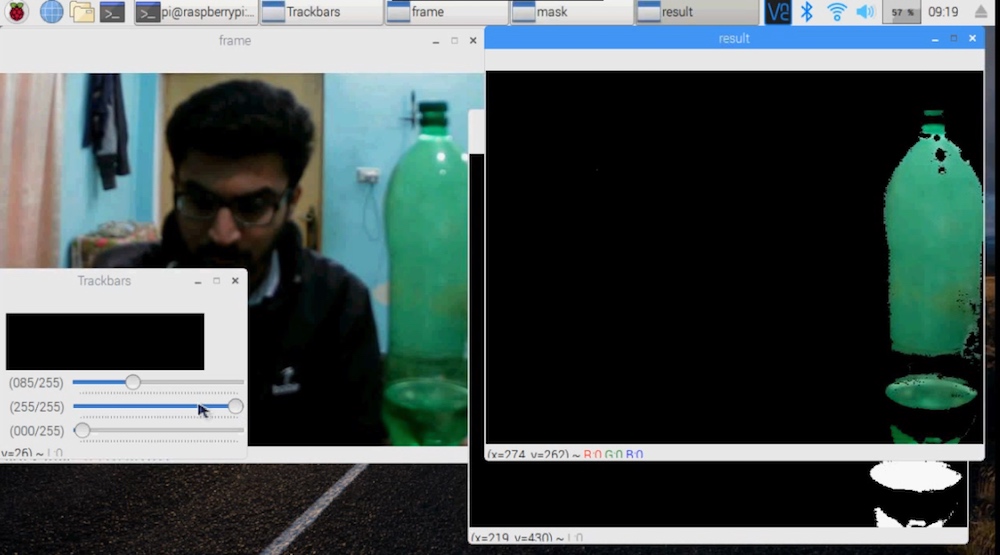Maximize the frame window

(x=455, y=41)
